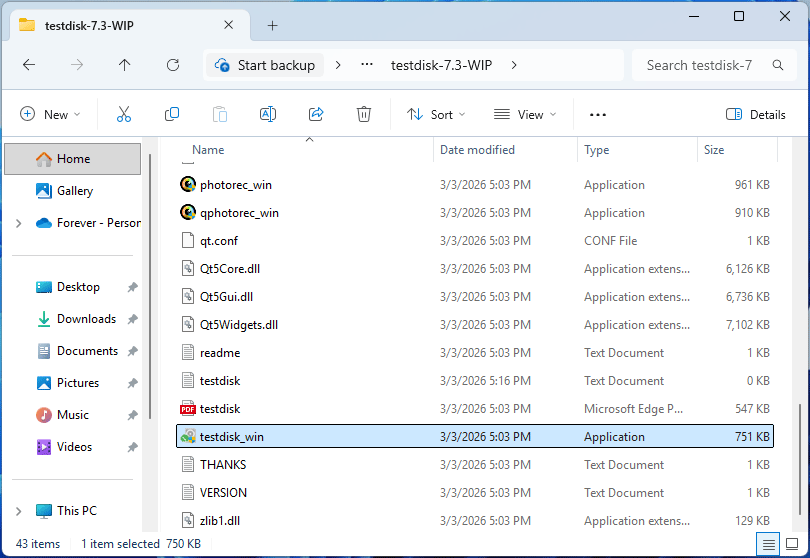Click the testdisk_win application icon
This screenshot has width=810, height=558.
click(188, 437)
